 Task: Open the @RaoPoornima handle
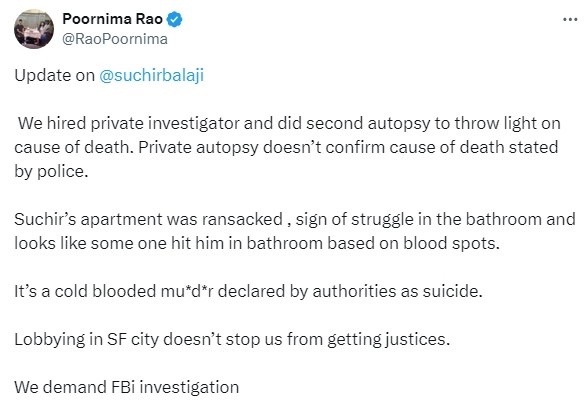(115, 39)
